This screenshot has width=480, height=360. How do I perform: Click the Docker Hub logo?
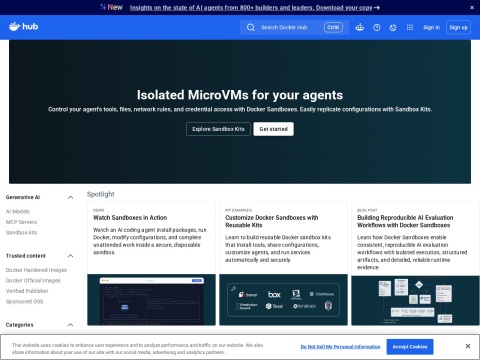coord(24,26)
